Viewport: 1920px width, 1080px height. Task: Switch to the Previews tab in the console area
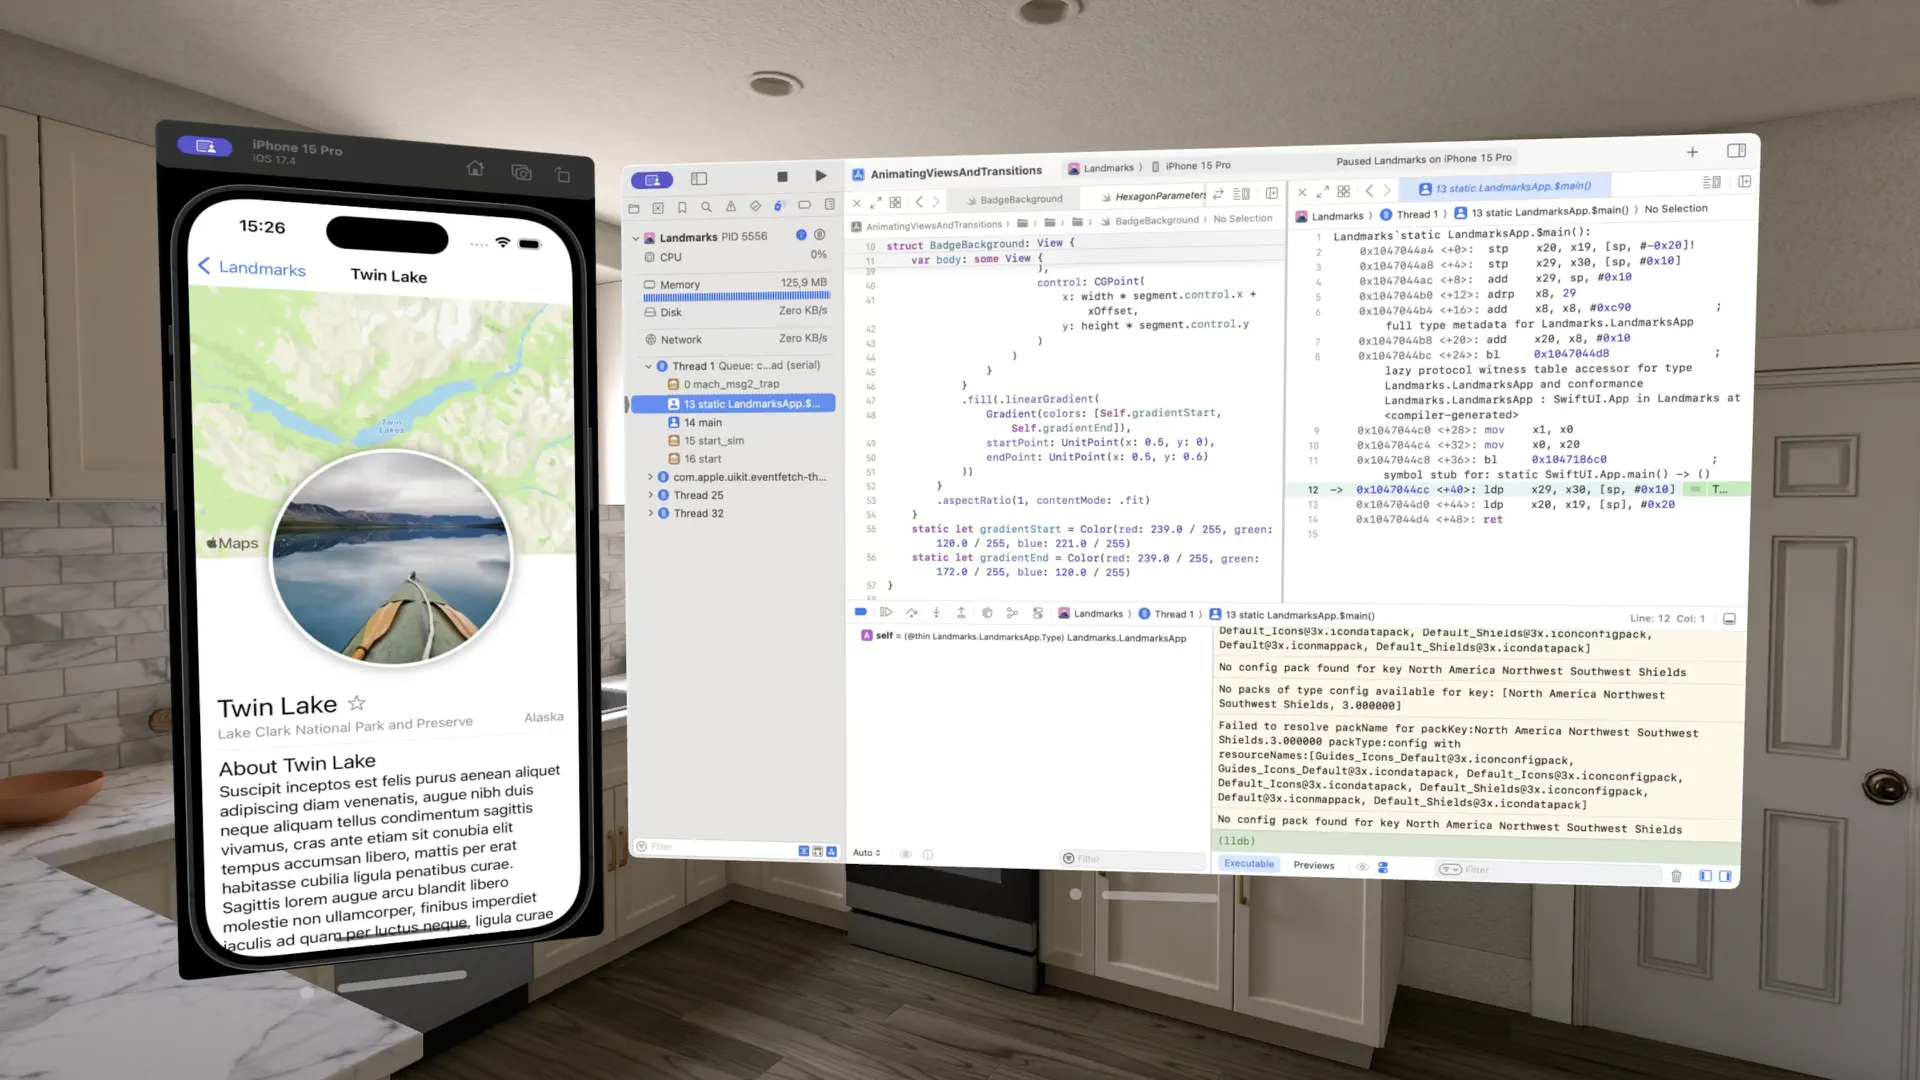pyautogui.click(x=1314, y=865)
